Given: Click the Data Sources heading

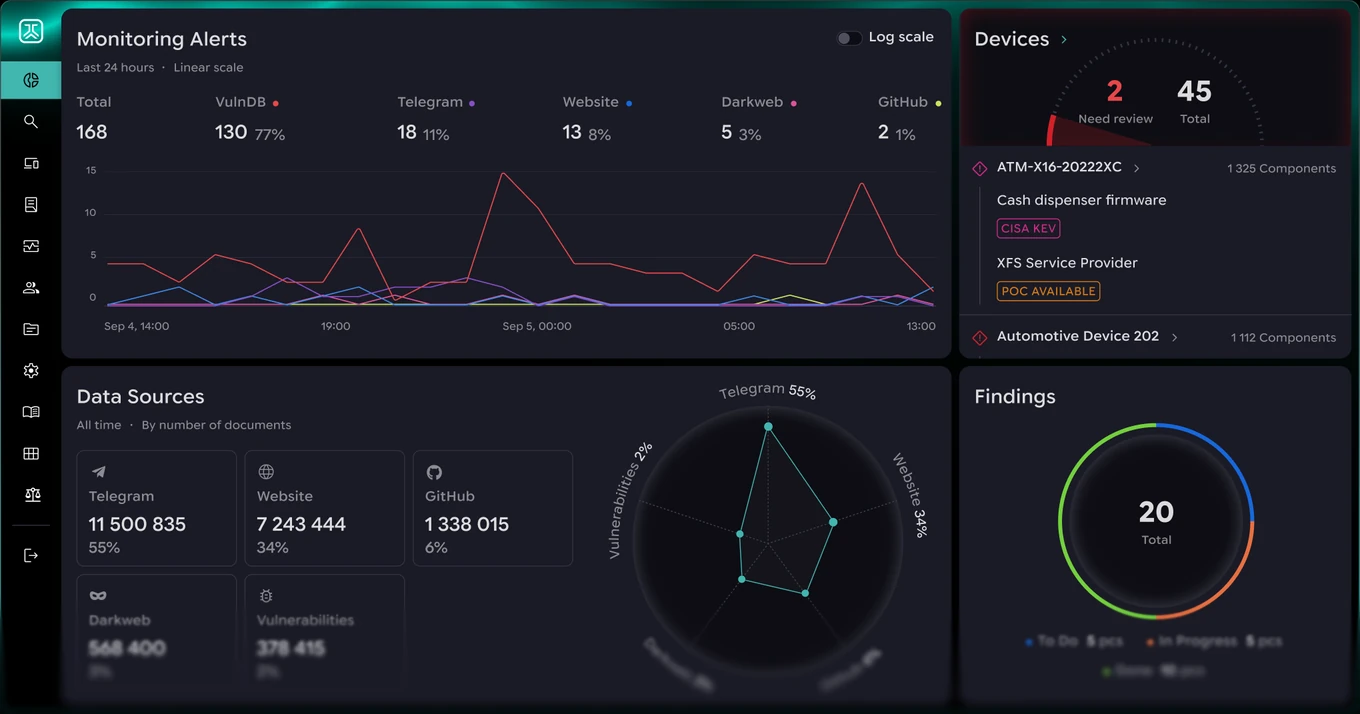Looking at the screenshot, I should (141, 397).
